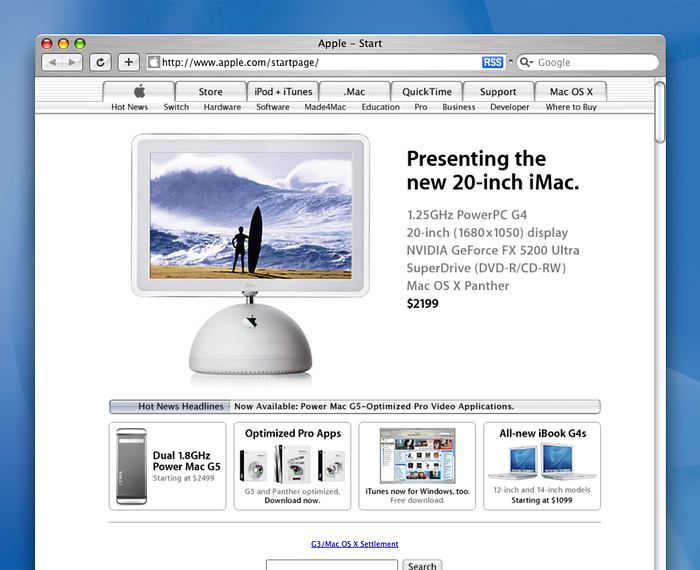Click the vertical scrollbar thumb
This screenshot has width=700, height=570.
tap(660, 112)
